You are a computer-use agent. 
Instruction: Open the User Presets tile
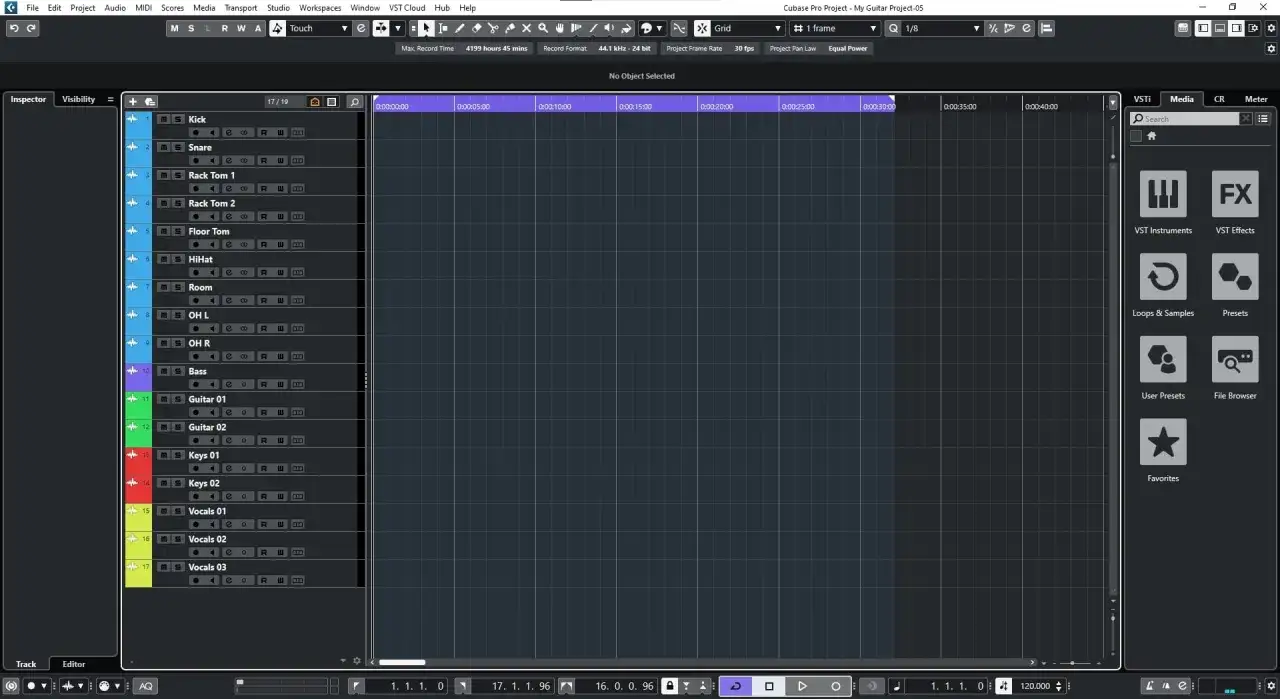1163,360
